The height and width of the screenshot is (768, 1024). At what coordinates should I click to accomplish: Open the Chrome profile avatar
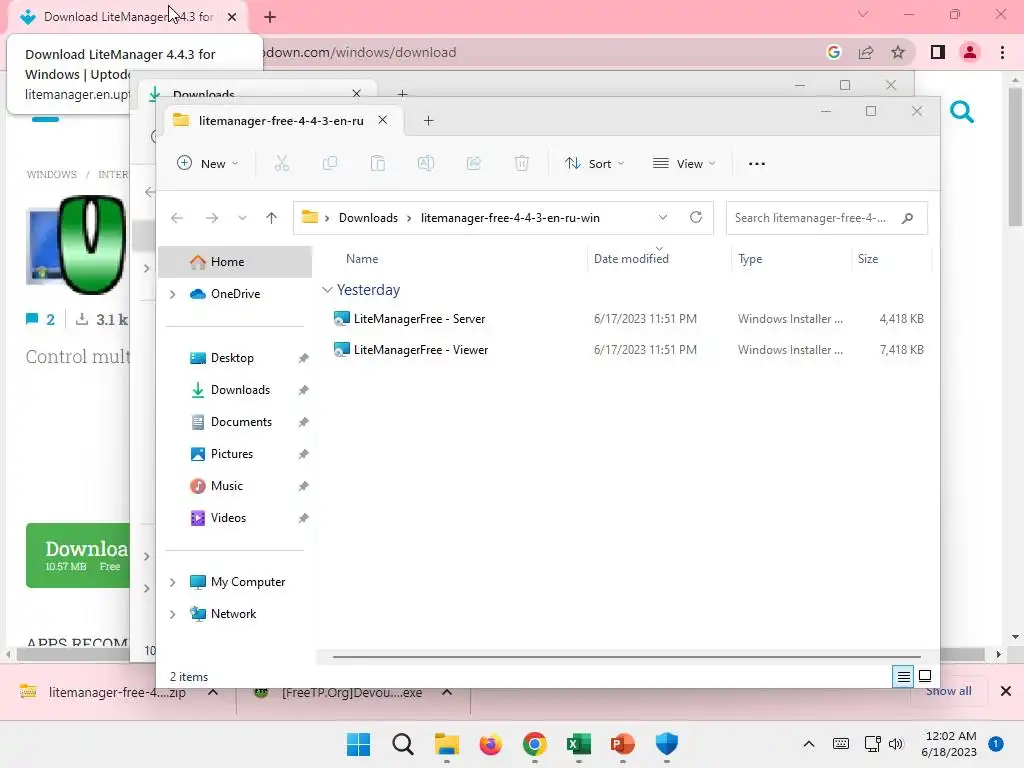click(x=970, y=52)
